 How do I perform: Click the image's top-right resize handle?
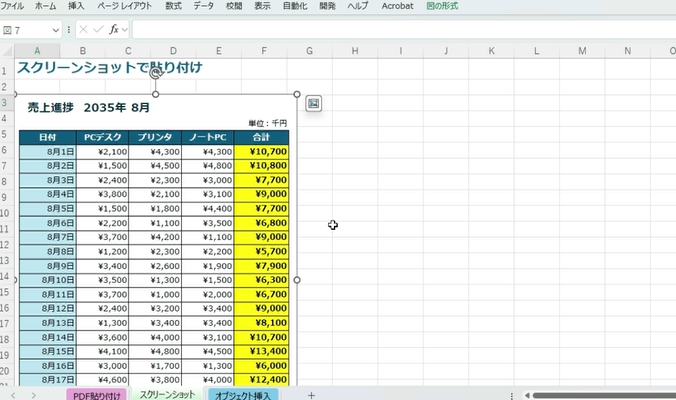pos(297,94)
